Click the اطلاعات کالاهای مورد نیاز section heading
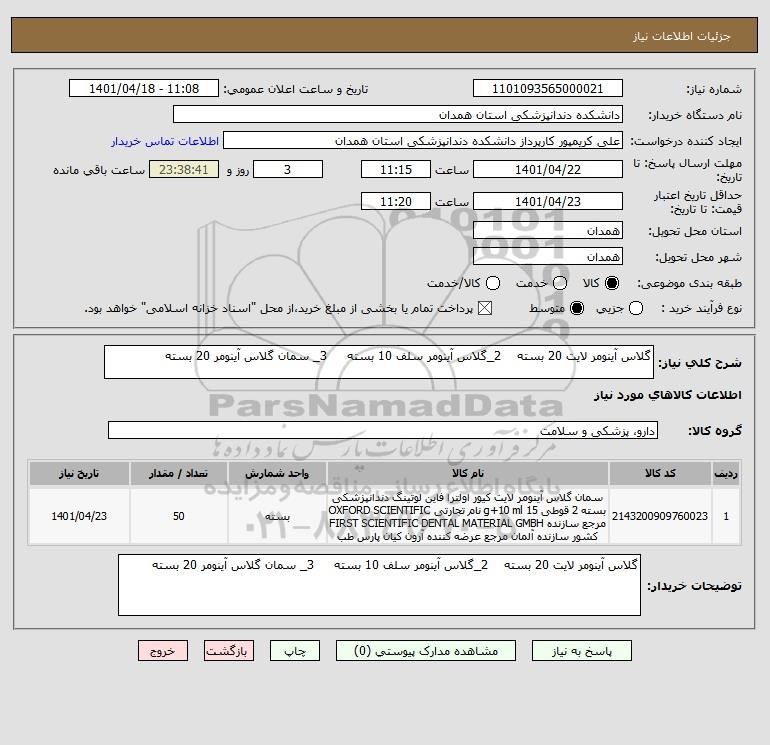Screen dimensions: 770x745 pos(668,395)
